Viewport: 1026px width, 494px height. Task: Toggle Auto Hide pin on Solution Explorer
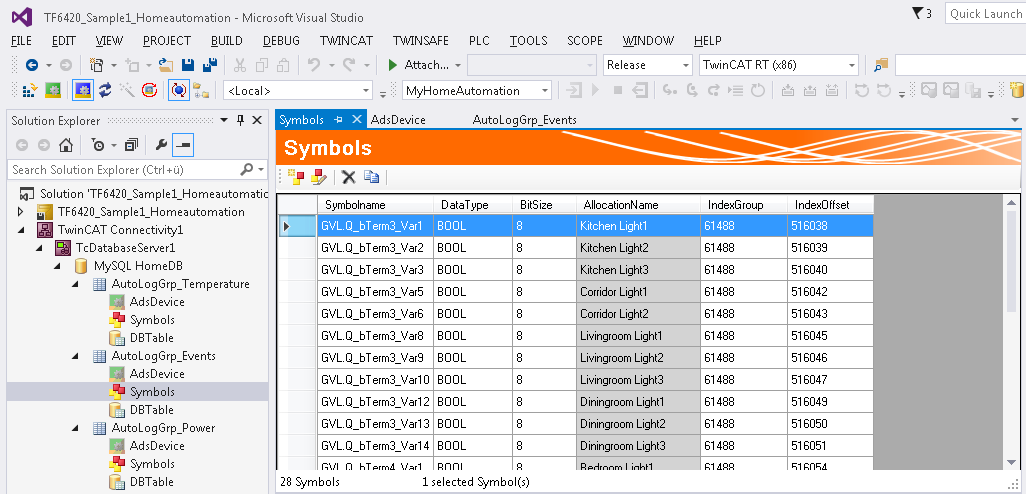240,120
